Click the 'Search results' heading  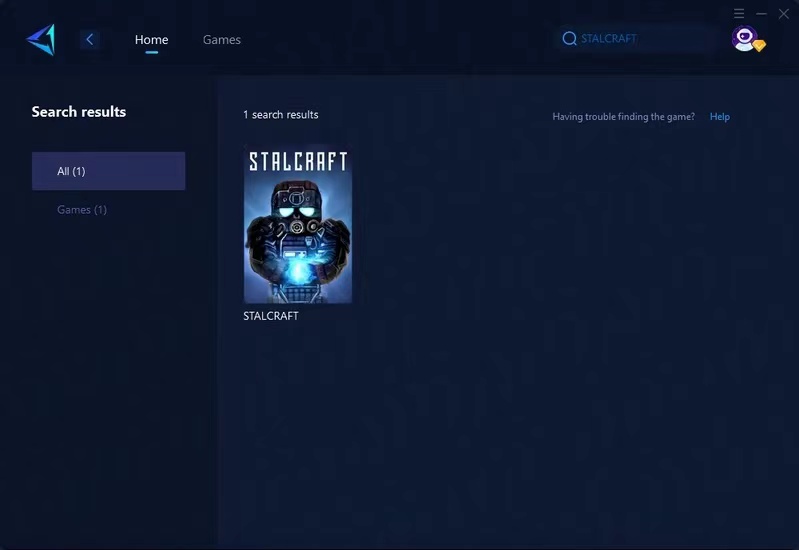[x=78, y=112]
